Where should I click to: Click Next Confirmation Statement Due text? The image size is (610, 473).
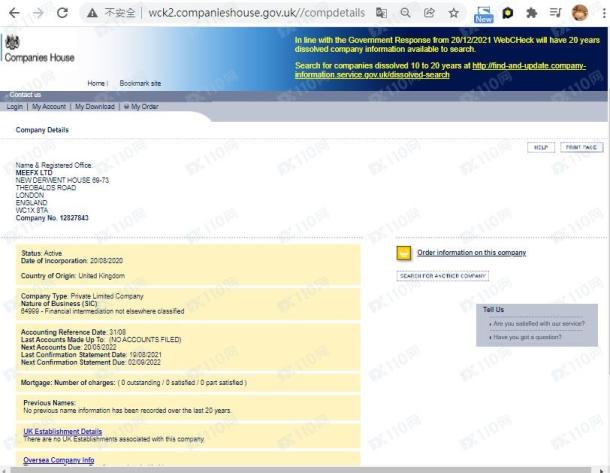[91, 362]
